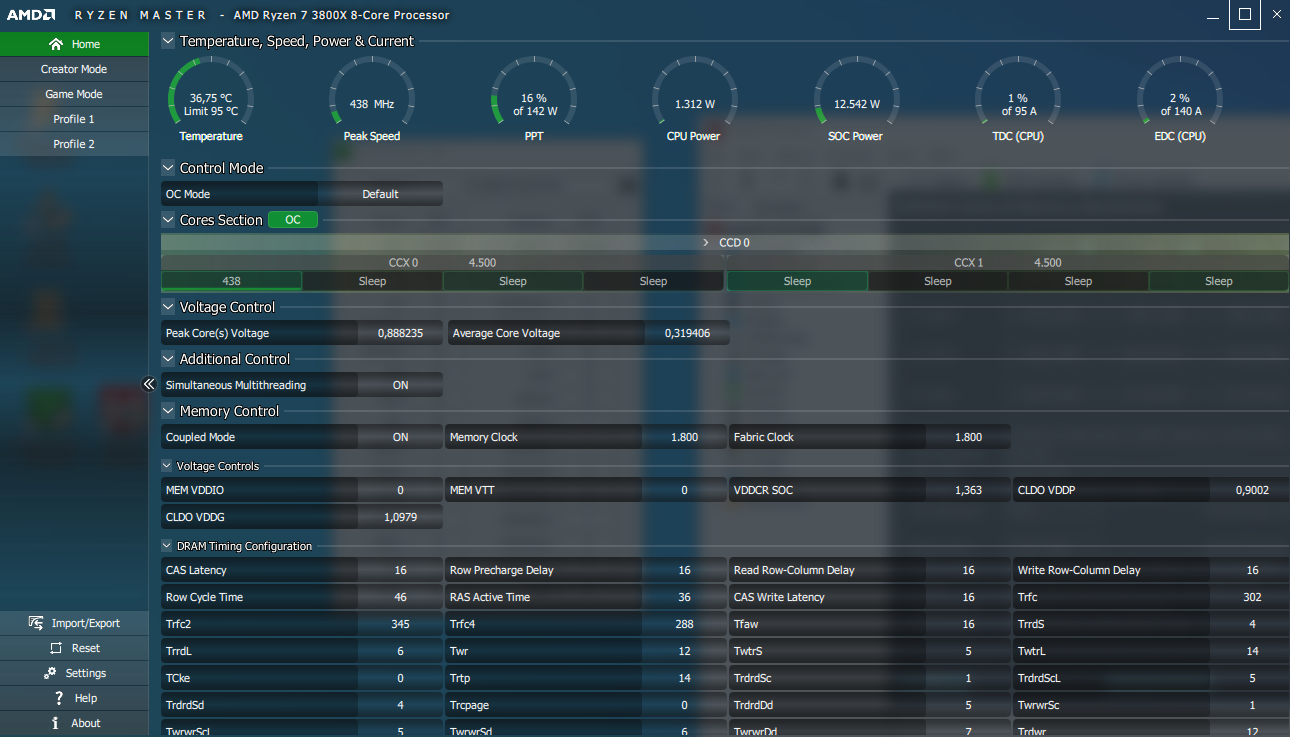Click the Home house icon in sidebar
Image resolution: width=1290 pixels, height=737 pixels.
[x=56, y=44]
